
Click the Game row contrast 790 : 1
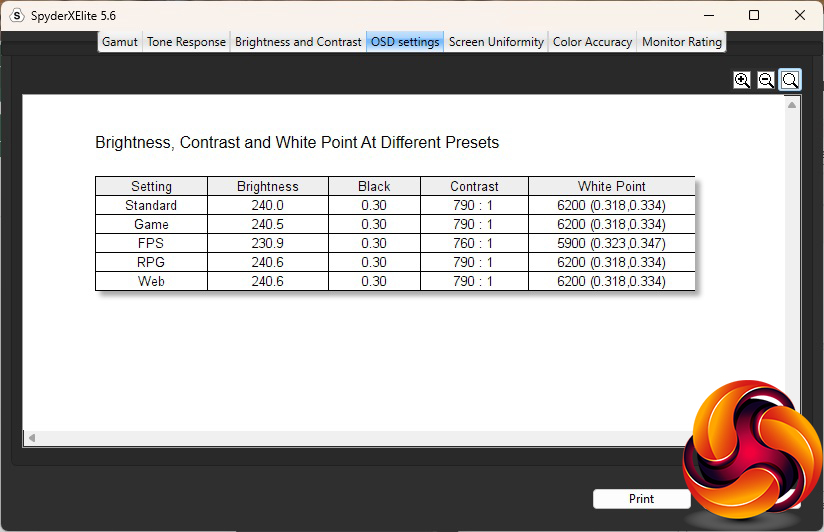point(473,224)
